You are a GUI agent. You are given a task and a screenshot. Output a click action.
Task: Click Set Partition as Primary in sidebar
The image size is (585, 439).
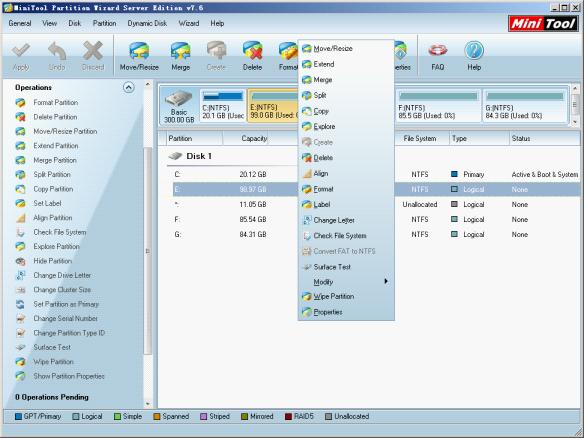57,304
